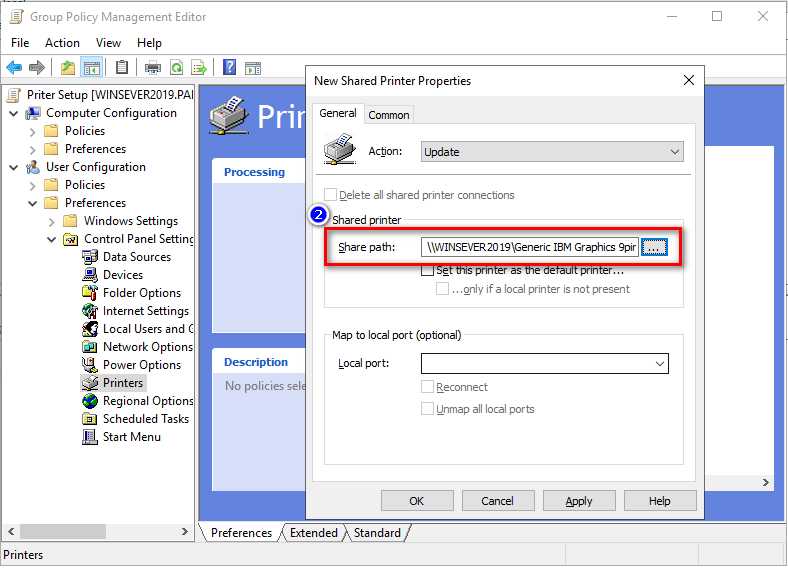Check only if a local printer not present

[442, 290]
